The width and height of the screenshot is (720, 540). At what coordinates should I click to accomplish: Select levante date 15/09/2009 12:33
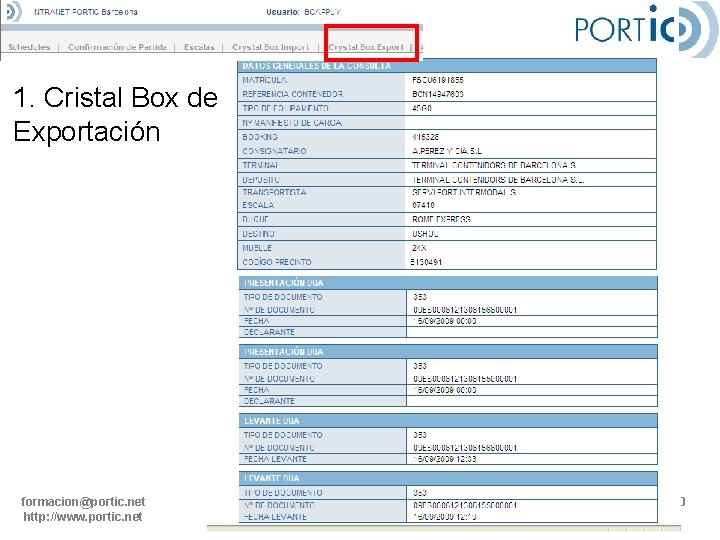[x=444, y=459]
